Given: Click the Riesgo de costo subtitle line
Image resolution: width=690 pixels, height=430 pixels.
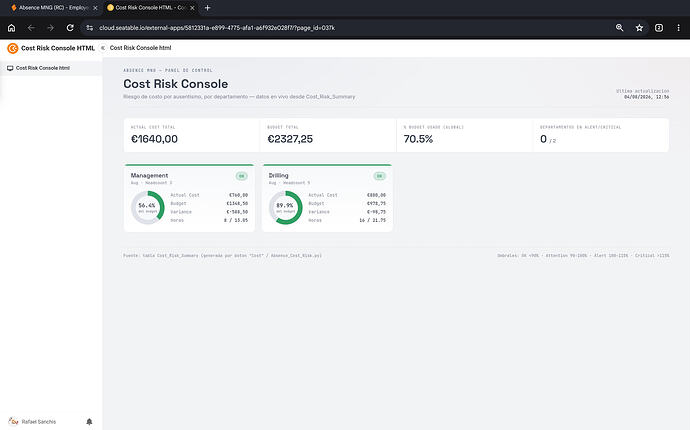Looking at the screenshot, I should [239, 96].
